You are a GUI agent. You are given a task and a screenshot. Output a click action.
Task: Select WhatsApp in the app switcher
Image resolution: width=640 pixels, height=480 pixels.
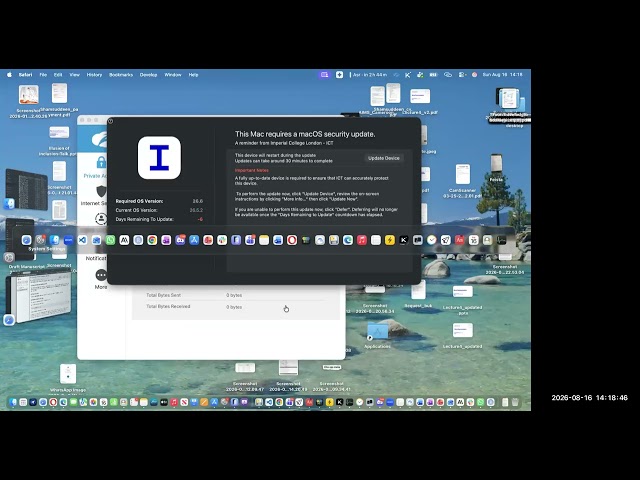(110, 240)
